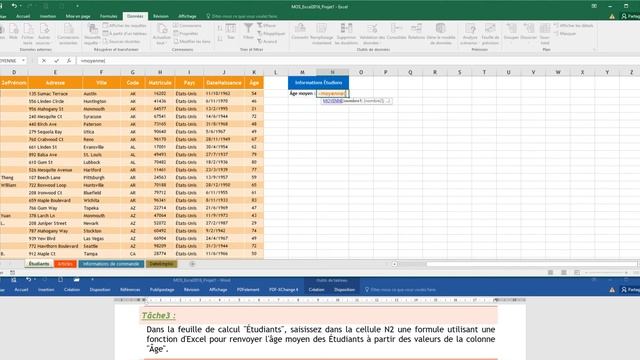This screenshot has width=640, height=360.
Task: Click the add new sheet plus button
Action: click(x=192, y=264)
